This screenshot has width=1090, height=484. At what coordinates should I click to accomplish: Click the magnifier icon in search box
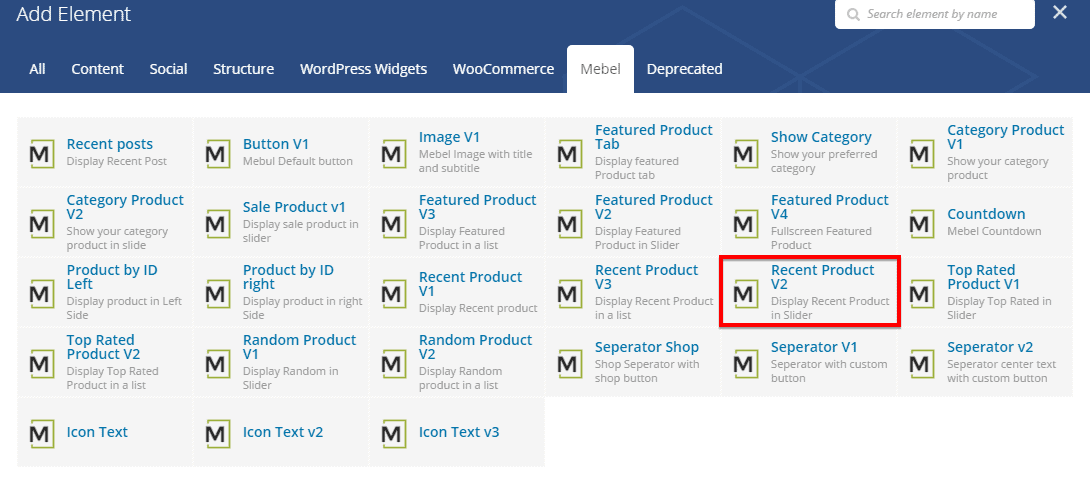[x=853, y=15]
